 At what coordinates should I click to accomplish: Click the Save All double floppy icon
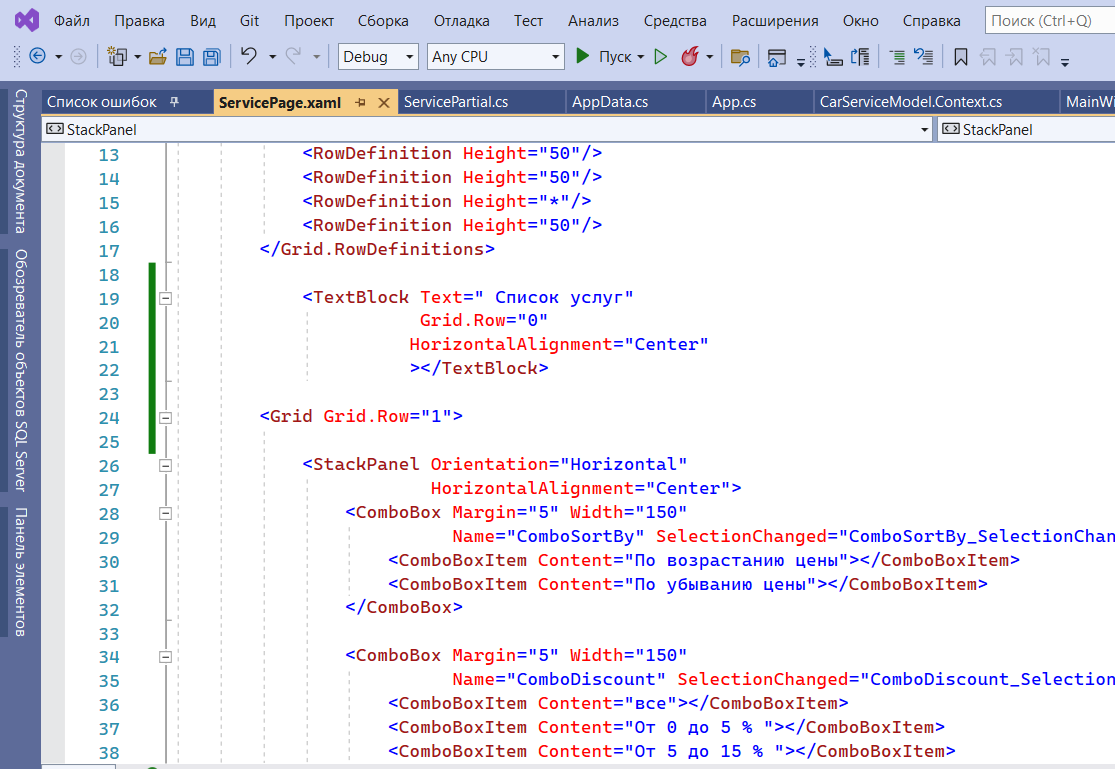click(x=212, y=56)
